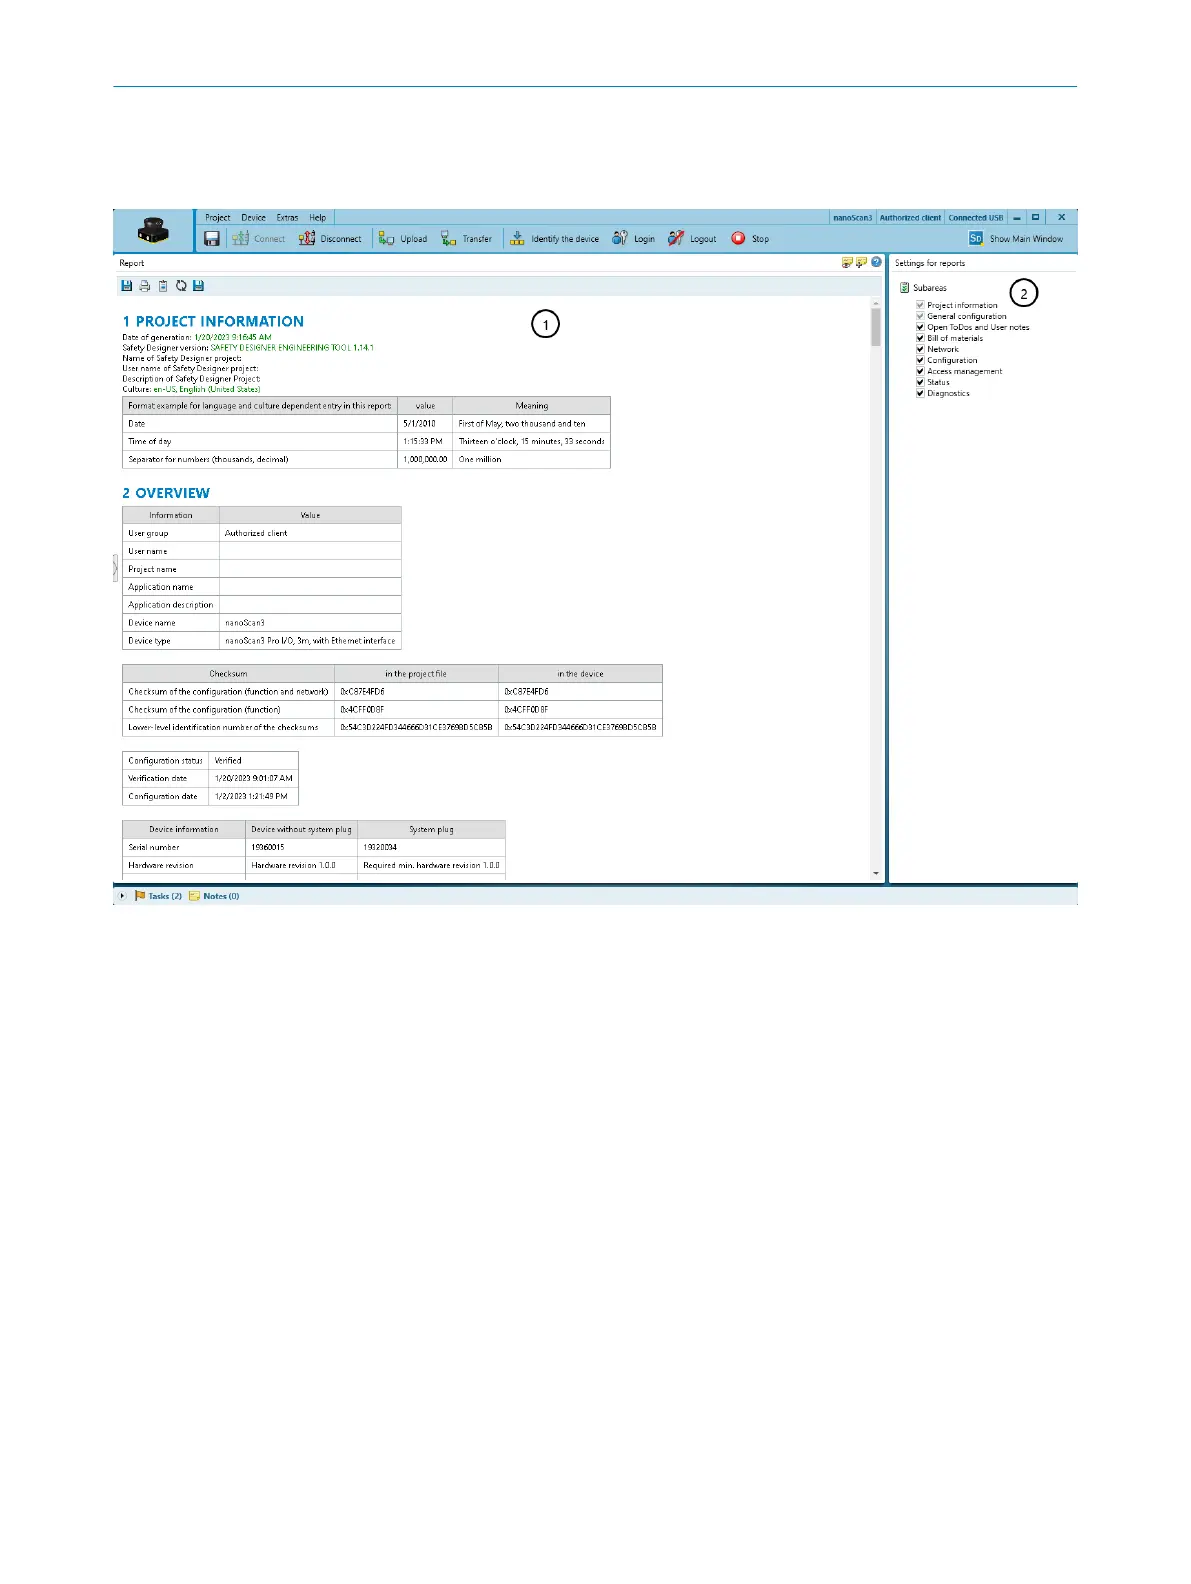Click the Hardware revision row label
The width and height of the screenshot is (1191, 1584).
(184, 865)
